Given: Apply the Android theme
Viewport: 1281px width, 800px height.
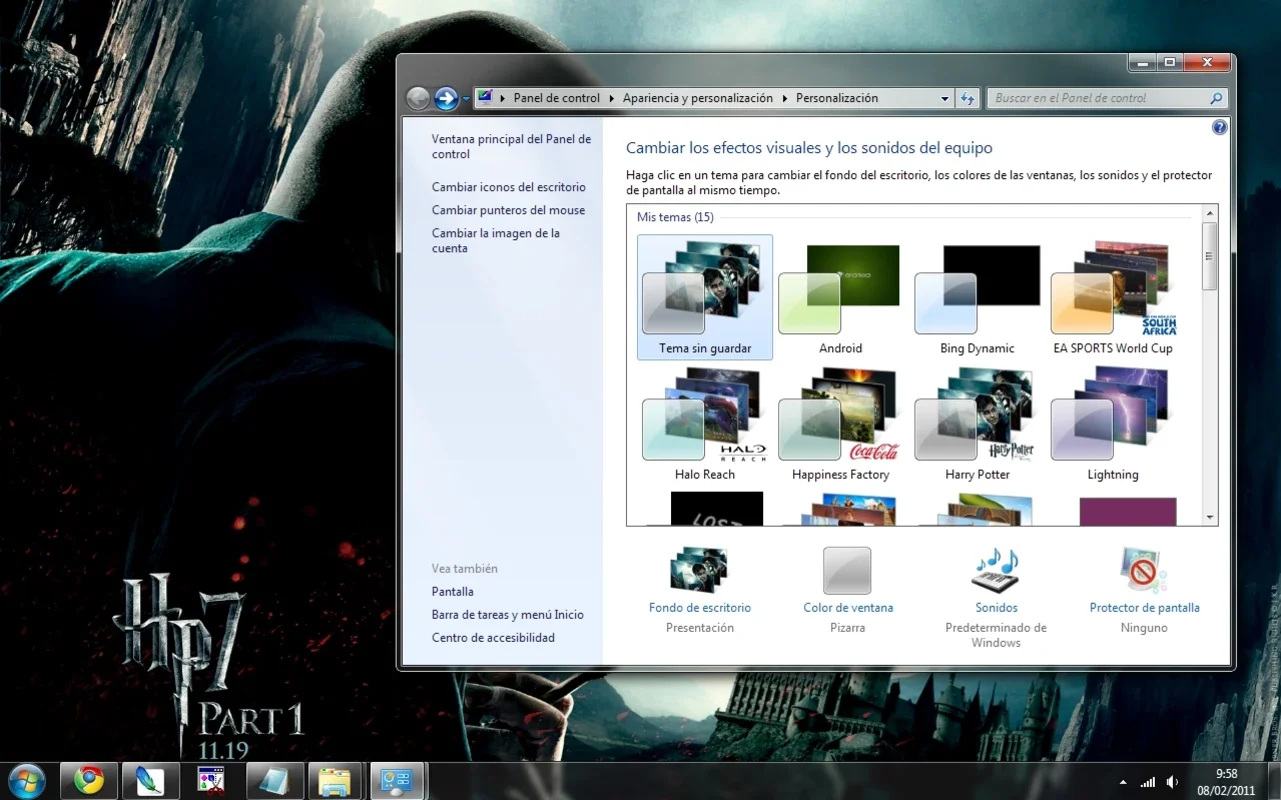Looking at the screenshot, I should (x=840, y=297).
